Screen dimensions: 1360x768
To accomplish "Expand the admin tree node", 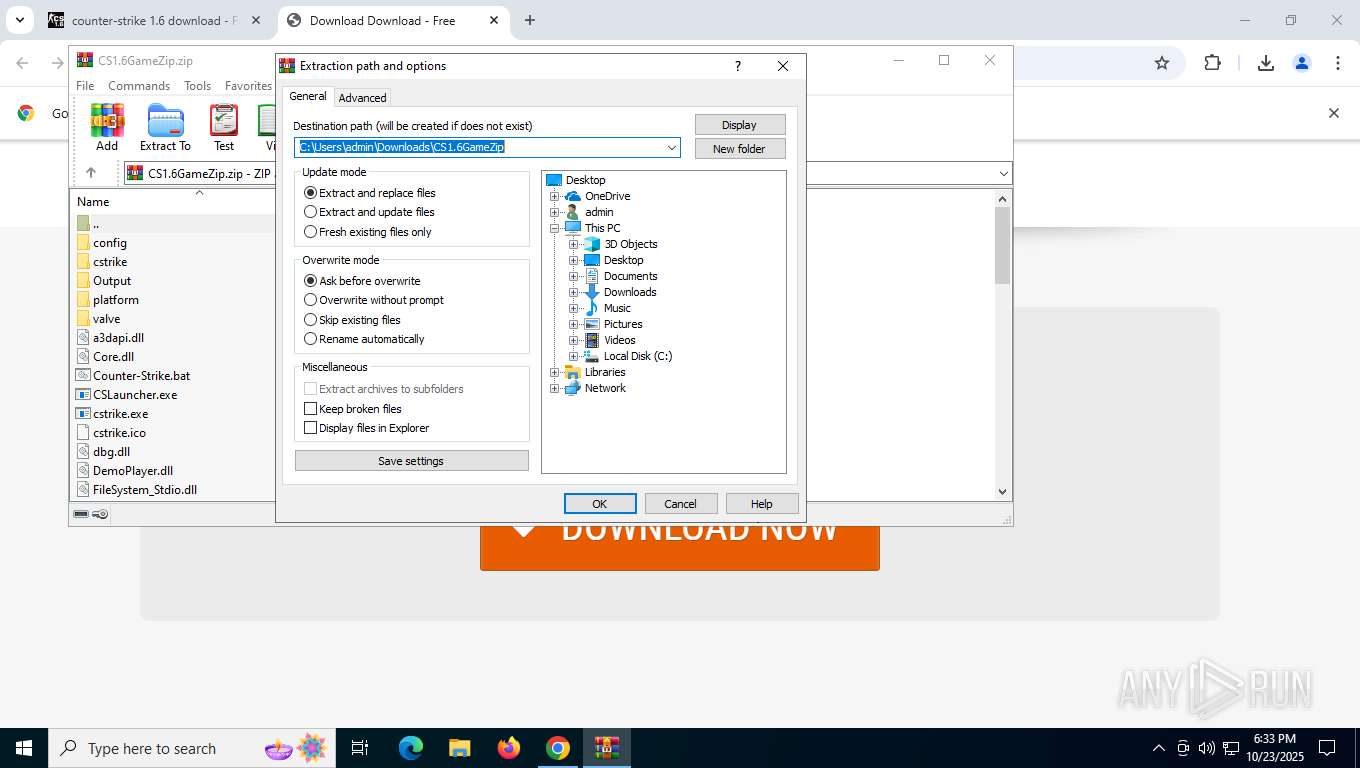I will coord(554,212).
